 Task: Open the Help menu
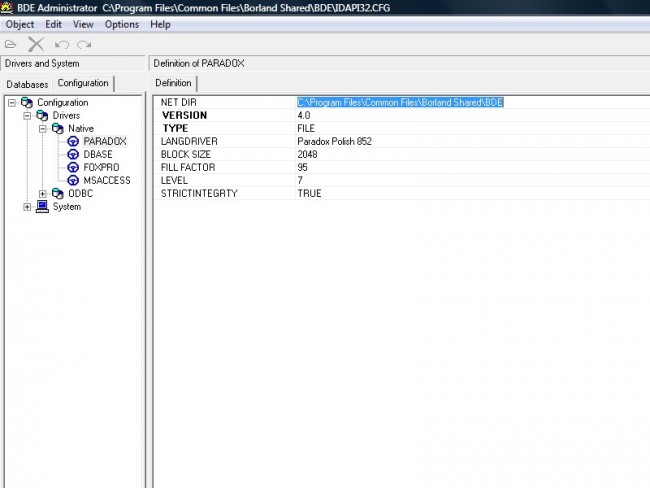tap(160, 24)
